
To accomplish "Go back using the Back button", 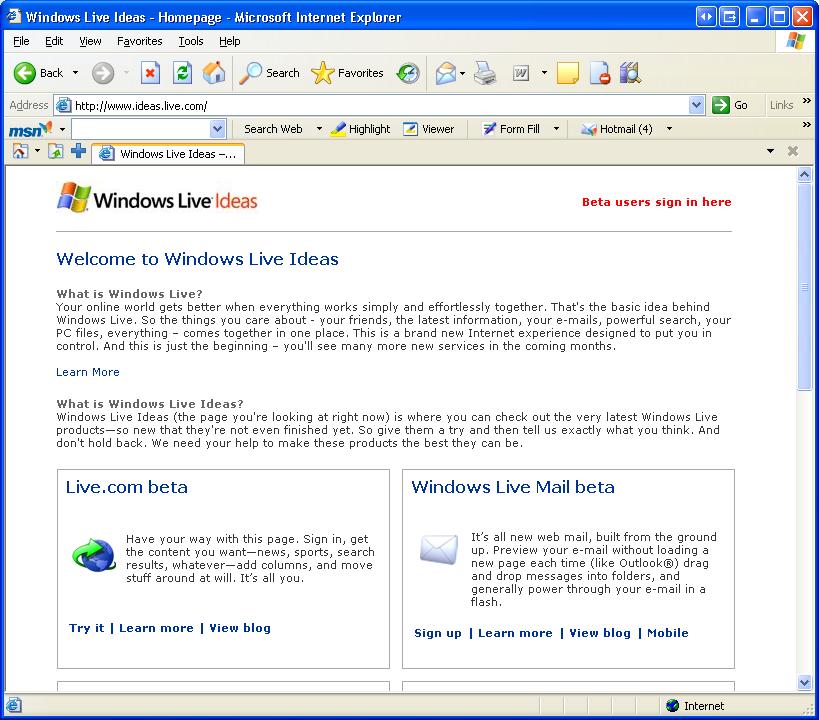I will pos(38,73).
